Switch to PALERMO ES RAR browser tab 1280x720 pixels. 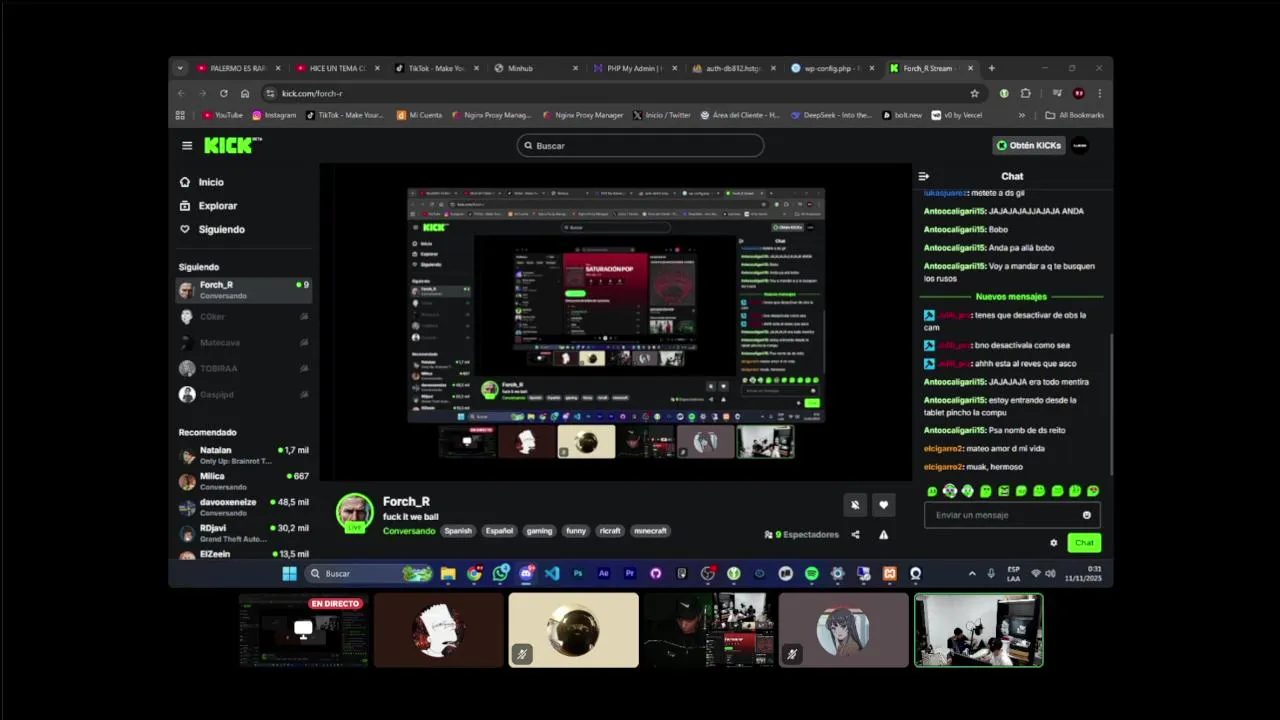click(x=238, y=68)
